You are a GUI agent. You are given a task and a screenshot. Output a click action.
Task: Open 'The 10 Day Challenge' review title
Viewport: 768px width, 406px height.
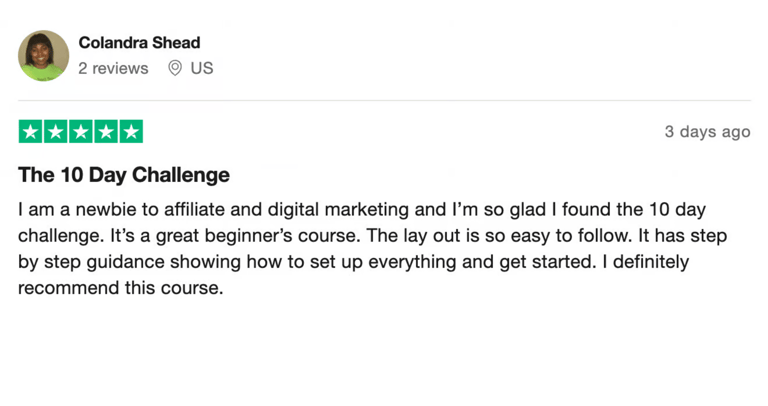(x=124, y=175)
